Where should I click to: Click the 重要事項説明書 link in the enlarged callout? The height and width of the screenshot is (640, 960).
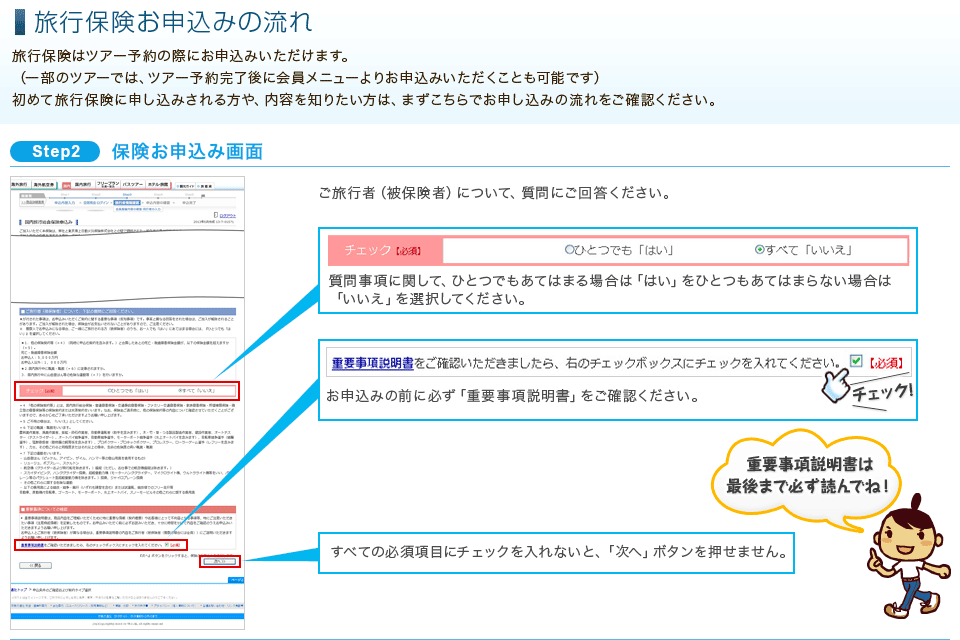point(372,362)
